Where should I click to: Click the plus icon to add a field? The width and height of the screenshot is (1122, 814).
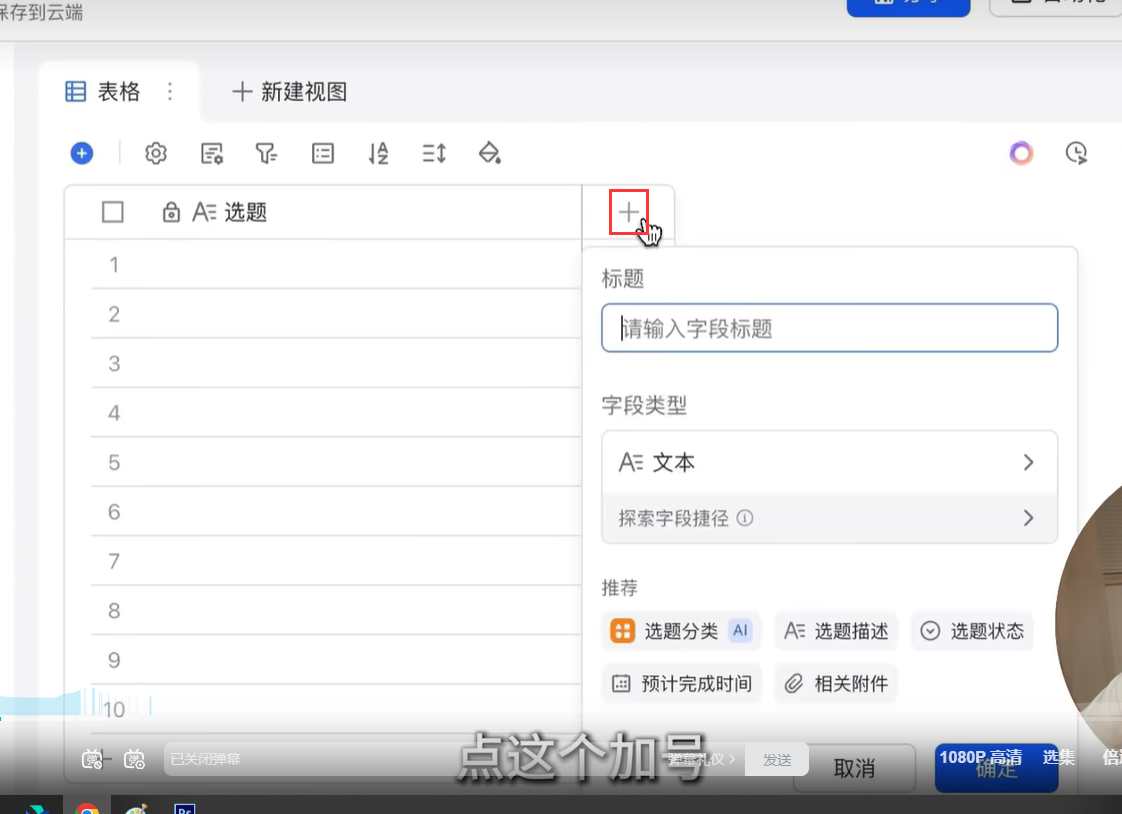point(628,212)
